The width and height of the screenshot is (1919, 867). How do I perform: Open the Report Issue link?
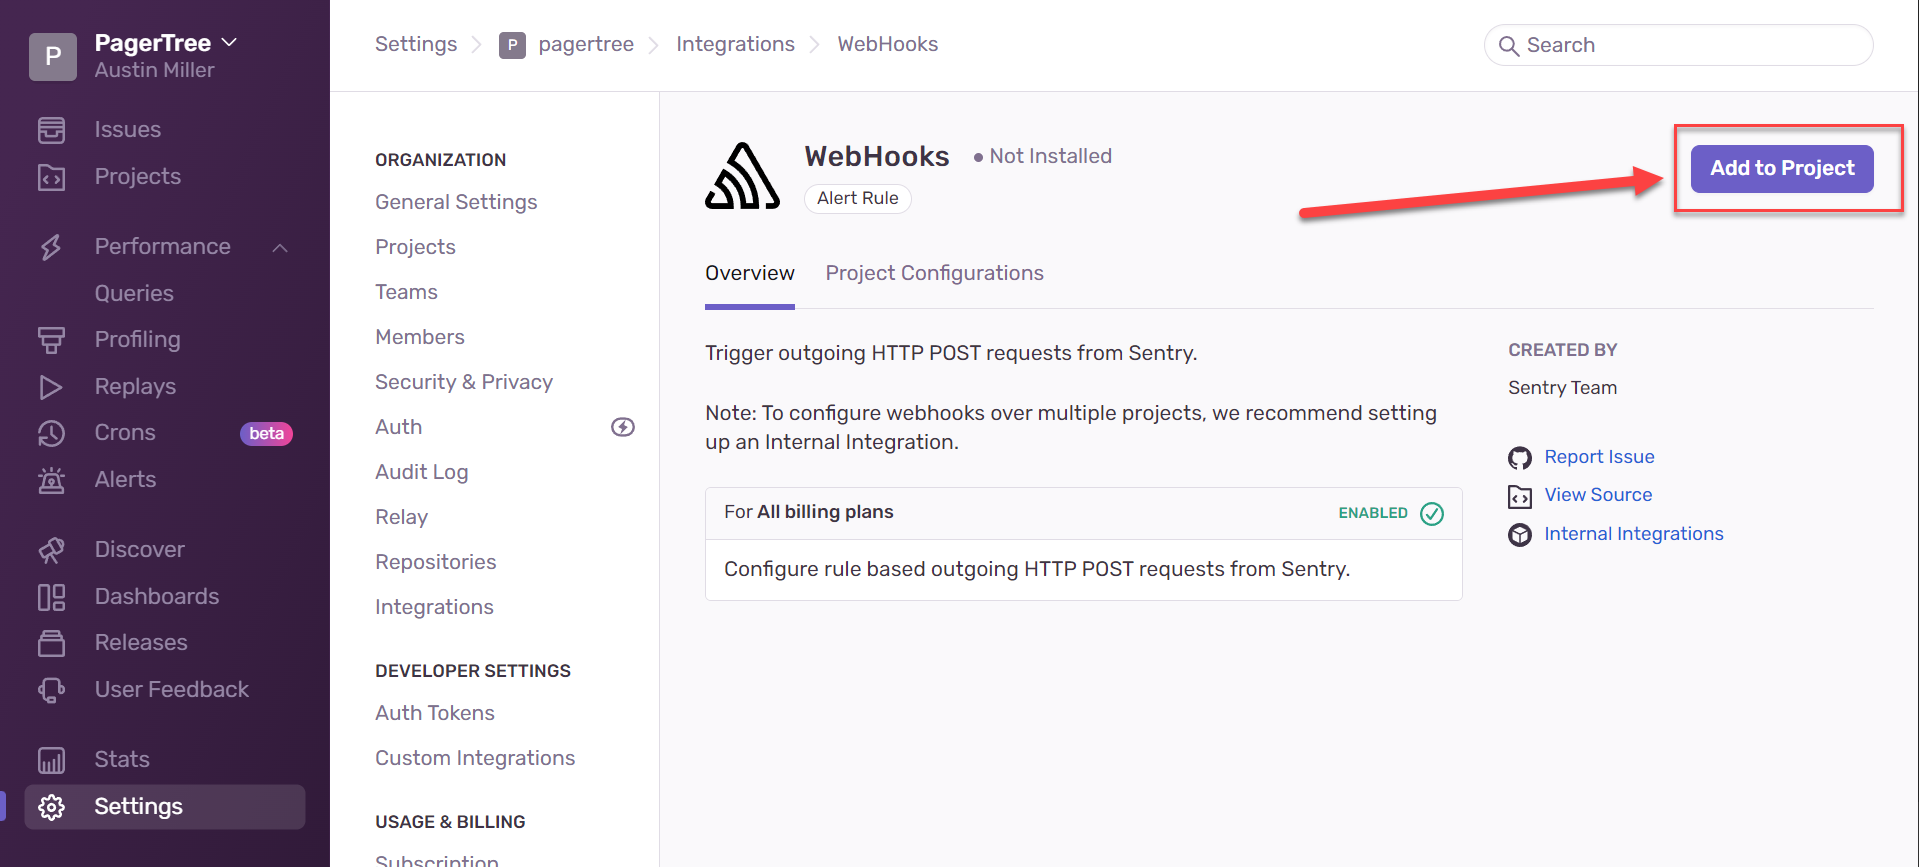(1599, 456)
